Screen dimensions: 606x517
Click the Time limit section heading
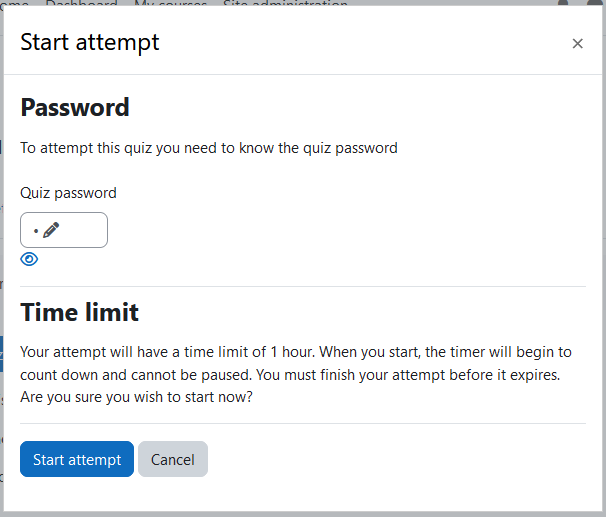(x=79, y=312)
